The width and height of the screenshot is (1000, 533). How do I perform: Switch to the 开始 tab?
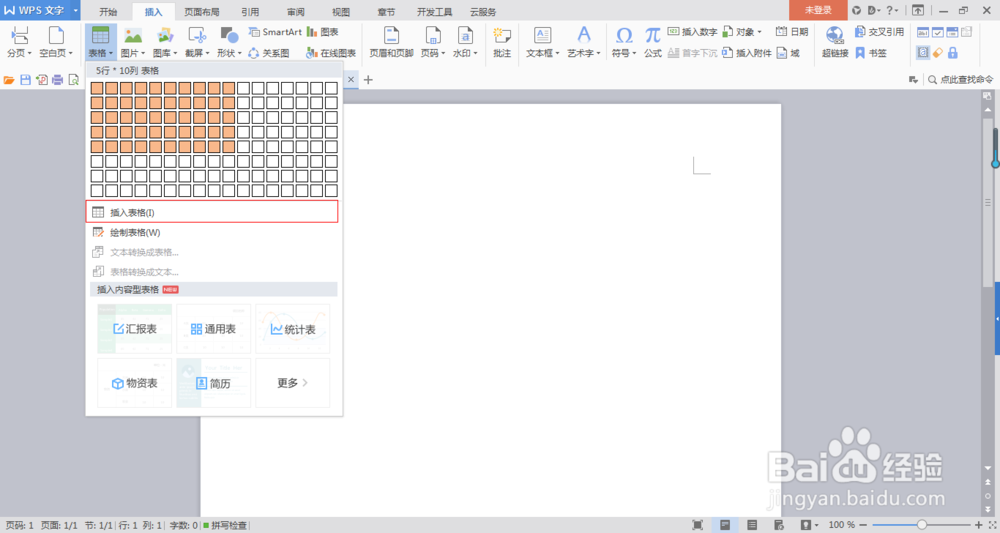click(x=108, y=12)
